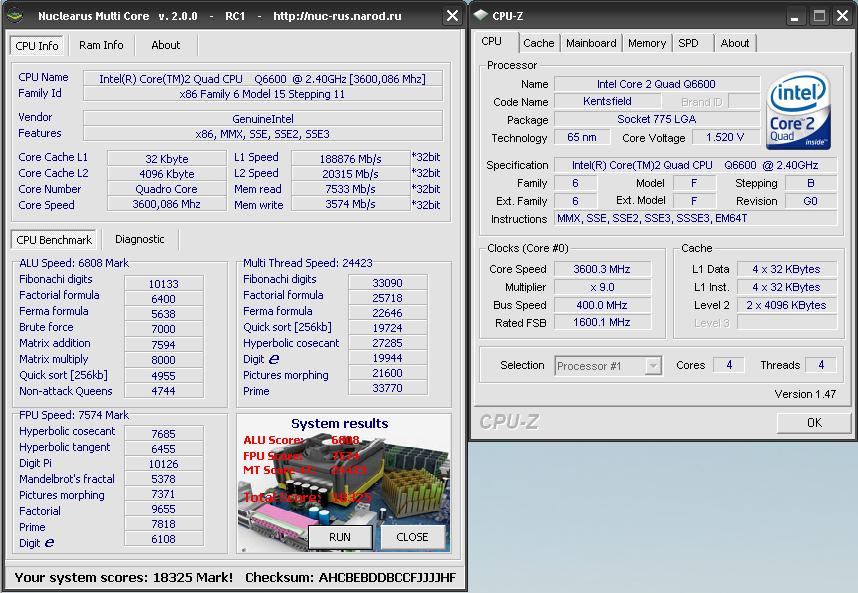Click the Kentsfield code name field in CPU-Z
Screen dimensions: 858x593
tap(607, 101)
